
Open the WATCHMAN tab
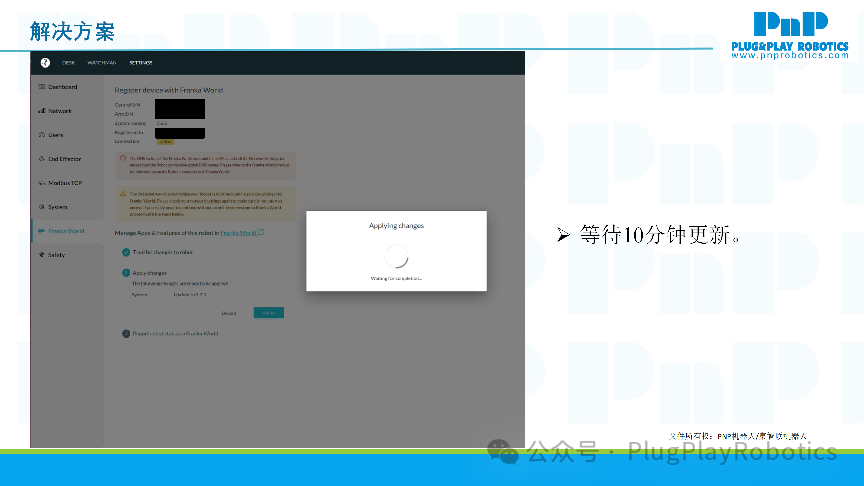click(x=101, y=63)
